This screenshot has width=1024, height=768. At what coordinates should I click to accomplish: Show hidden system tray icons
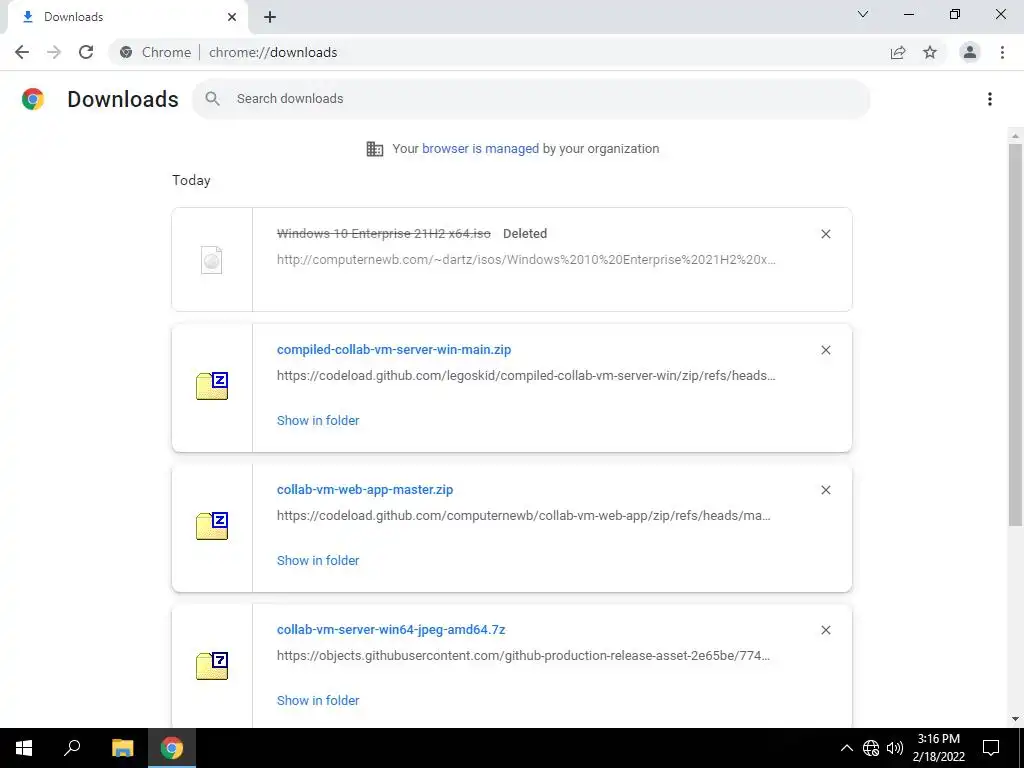tap(846, 748)
